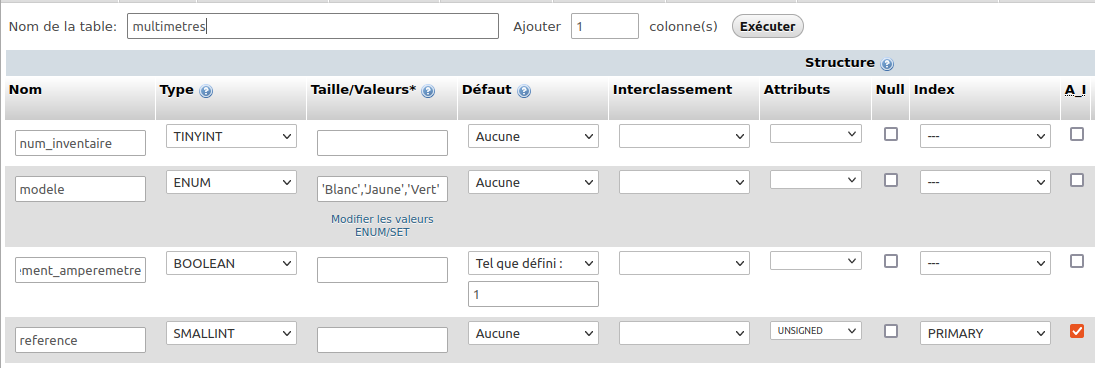Image resolution: width=1095 pixels, height=368 pixels.
Task: Toggle Null checkbox for num_inventaire row
Action: 891,134
